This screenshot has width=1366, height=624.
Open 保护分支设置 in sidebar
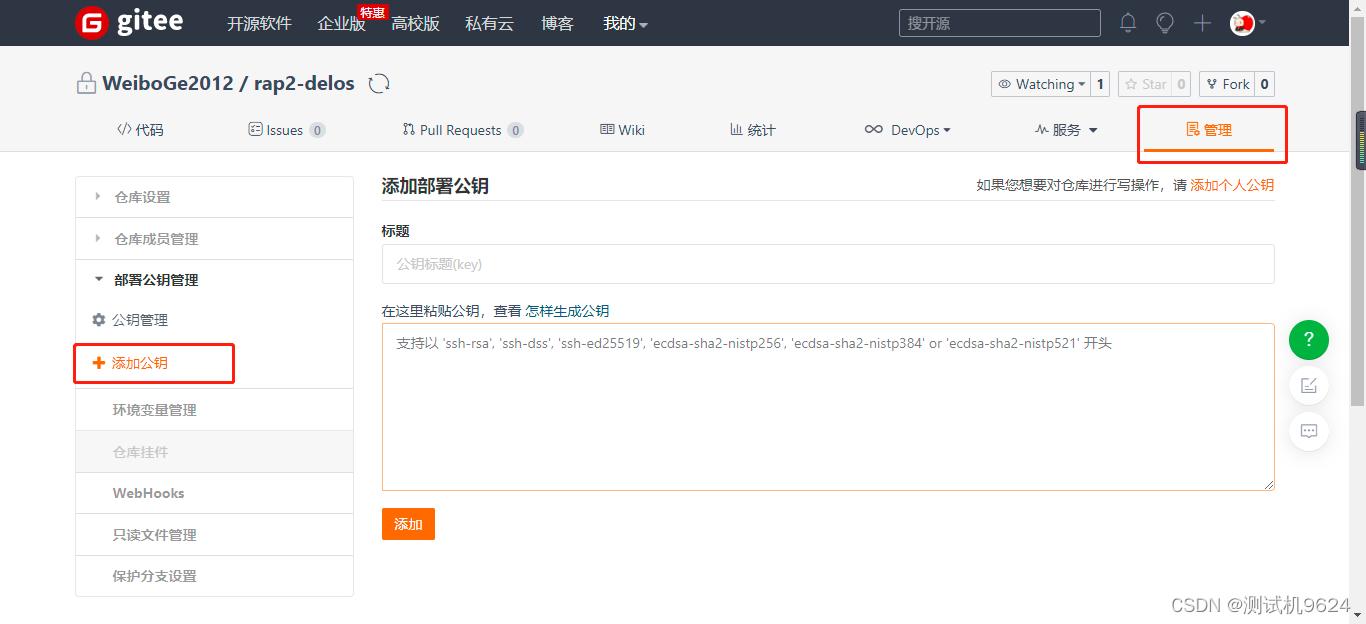tap(214, 576)
